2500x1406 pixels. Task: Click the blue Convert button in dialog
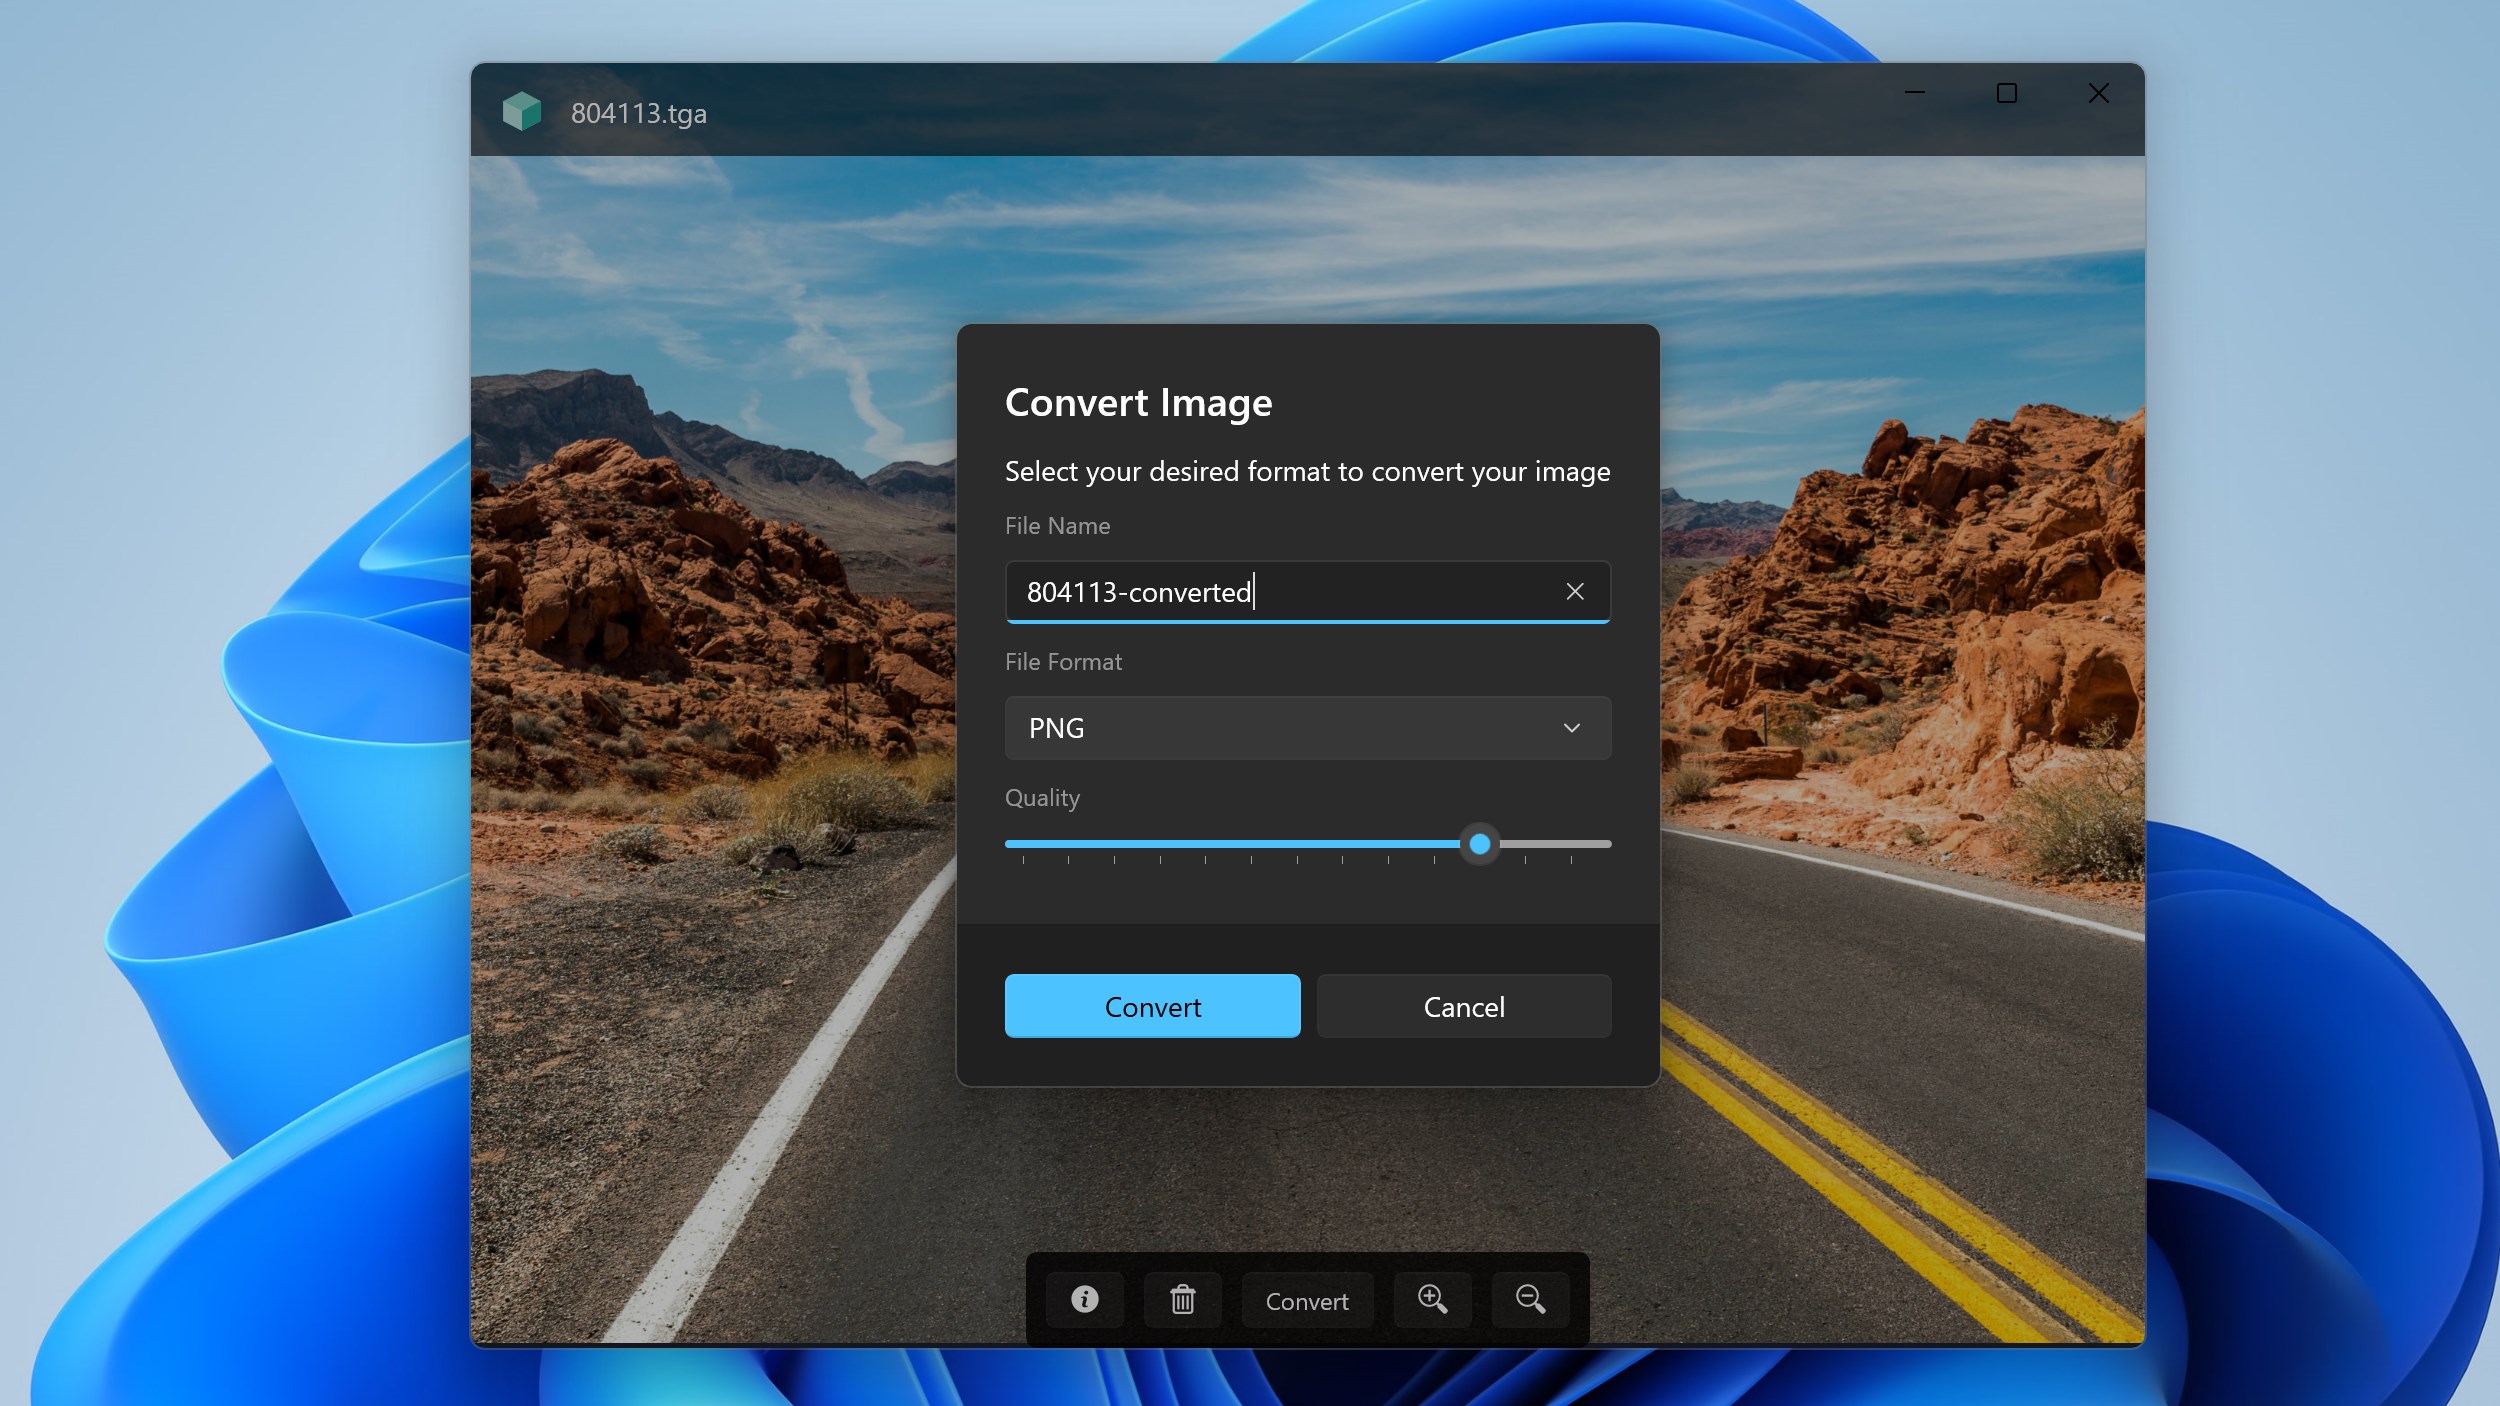[x=1153, y=1006]
